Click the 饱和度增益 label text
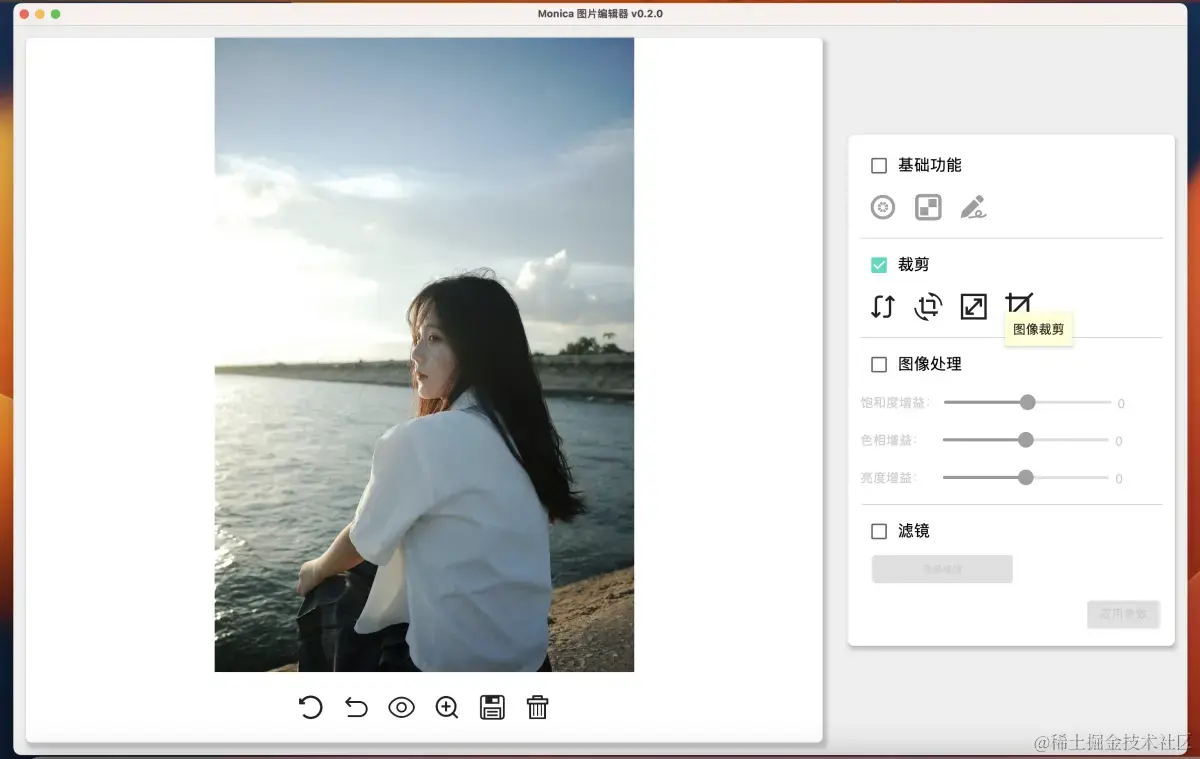Screen dimensions: 1200x759 (x=895, y=403)
